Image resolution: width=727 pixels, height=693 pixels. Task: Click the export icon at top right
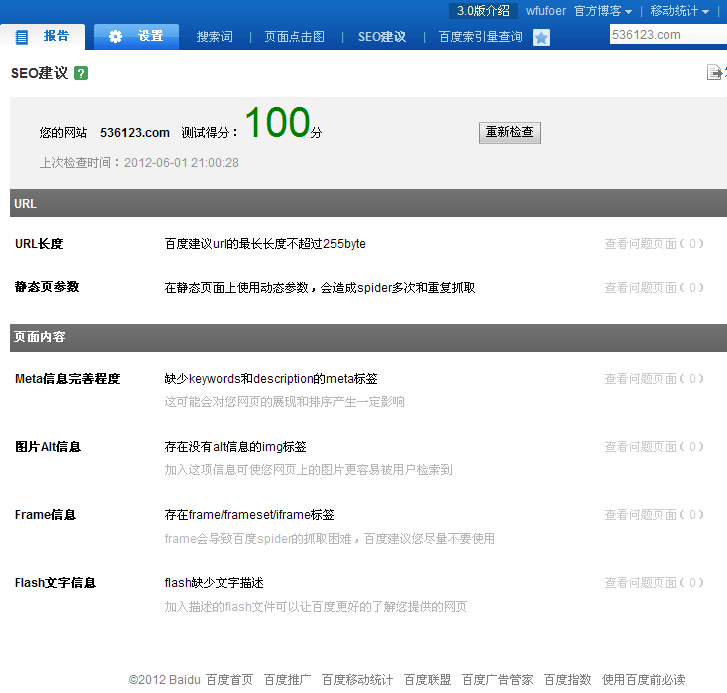coord(714,72)
